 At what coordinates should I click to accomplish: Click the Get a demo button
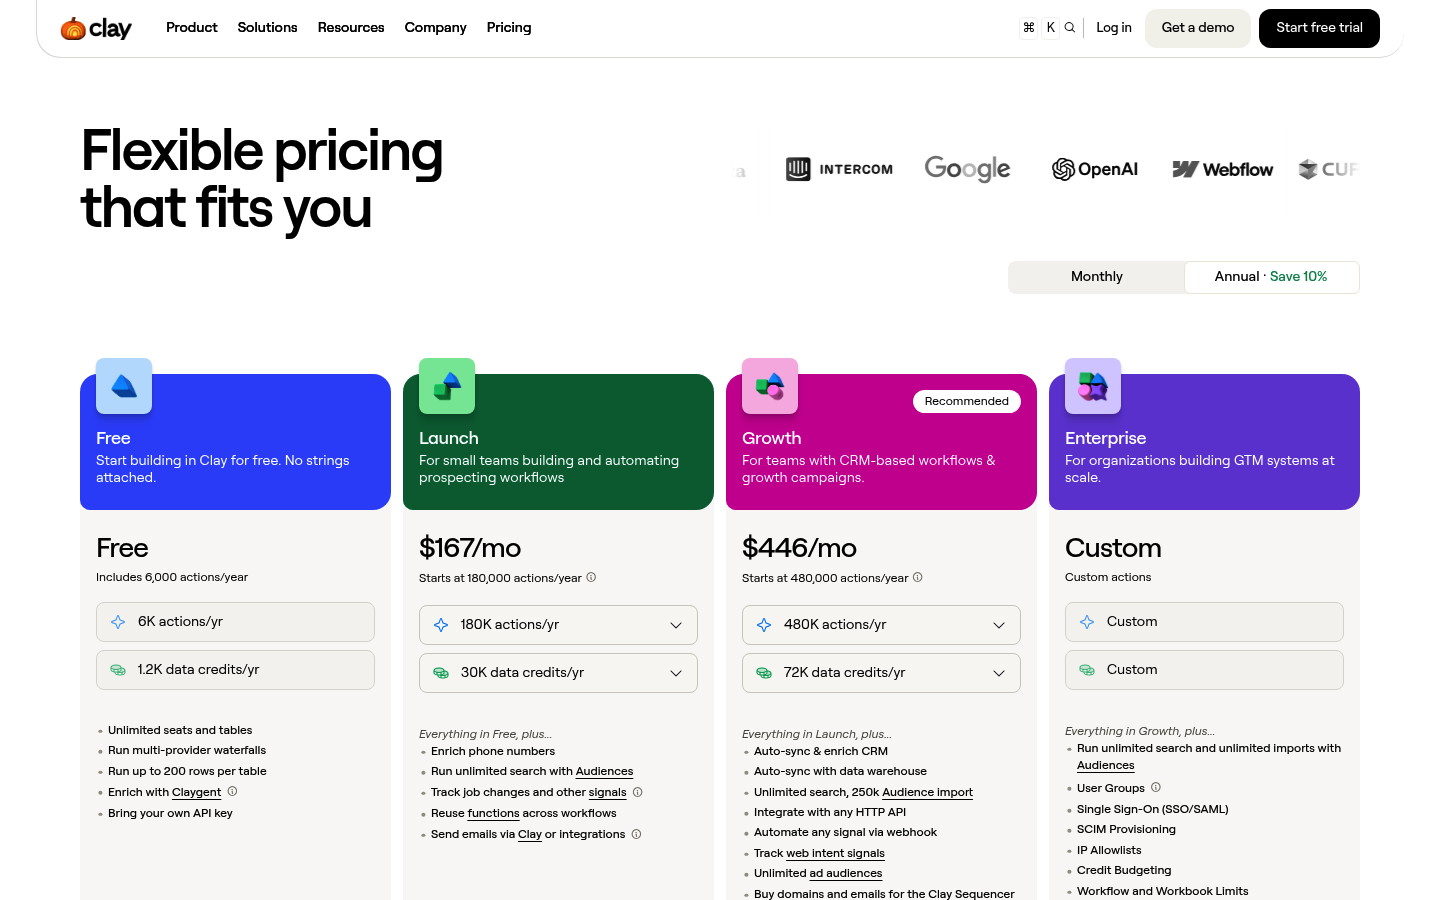(x=1198, y=28)
